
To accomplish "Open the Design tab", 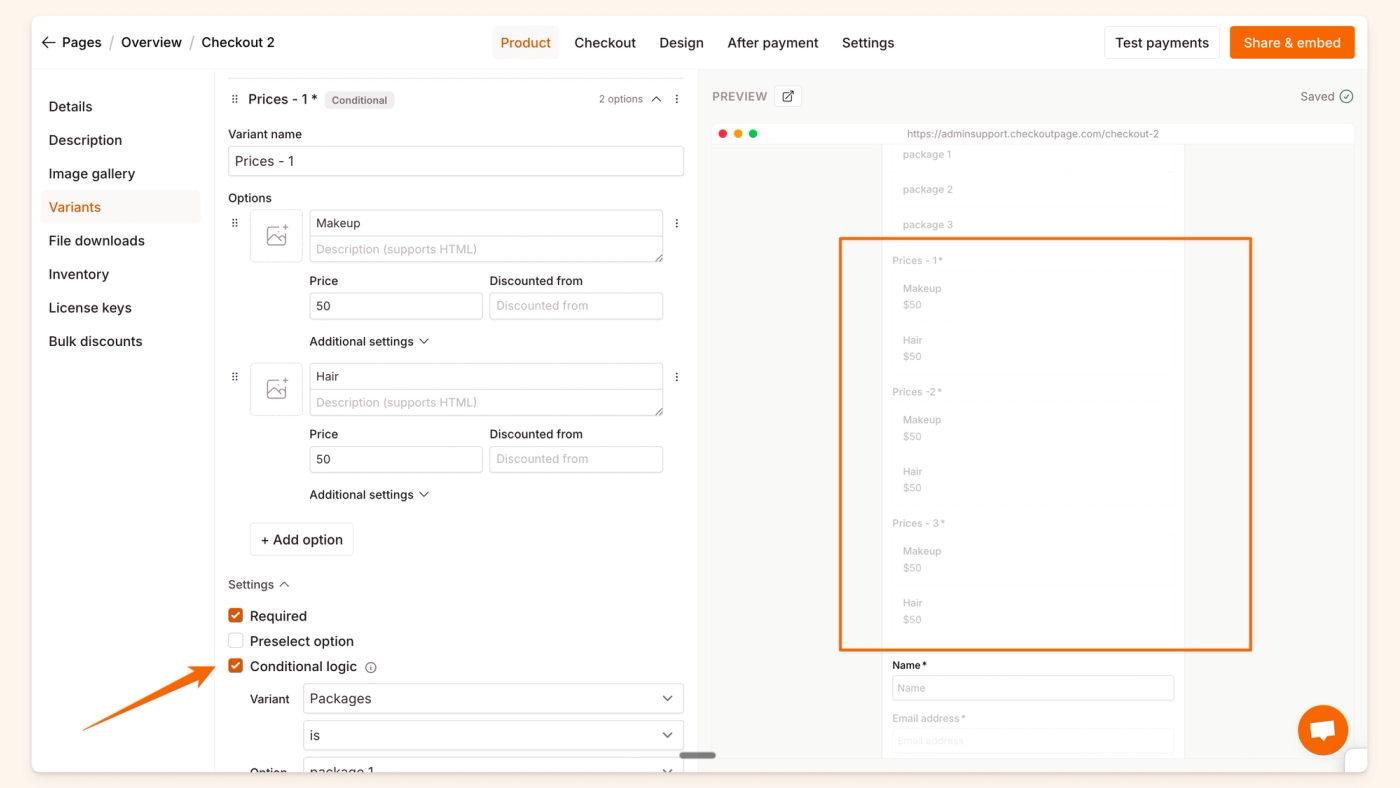I will 681,43.
